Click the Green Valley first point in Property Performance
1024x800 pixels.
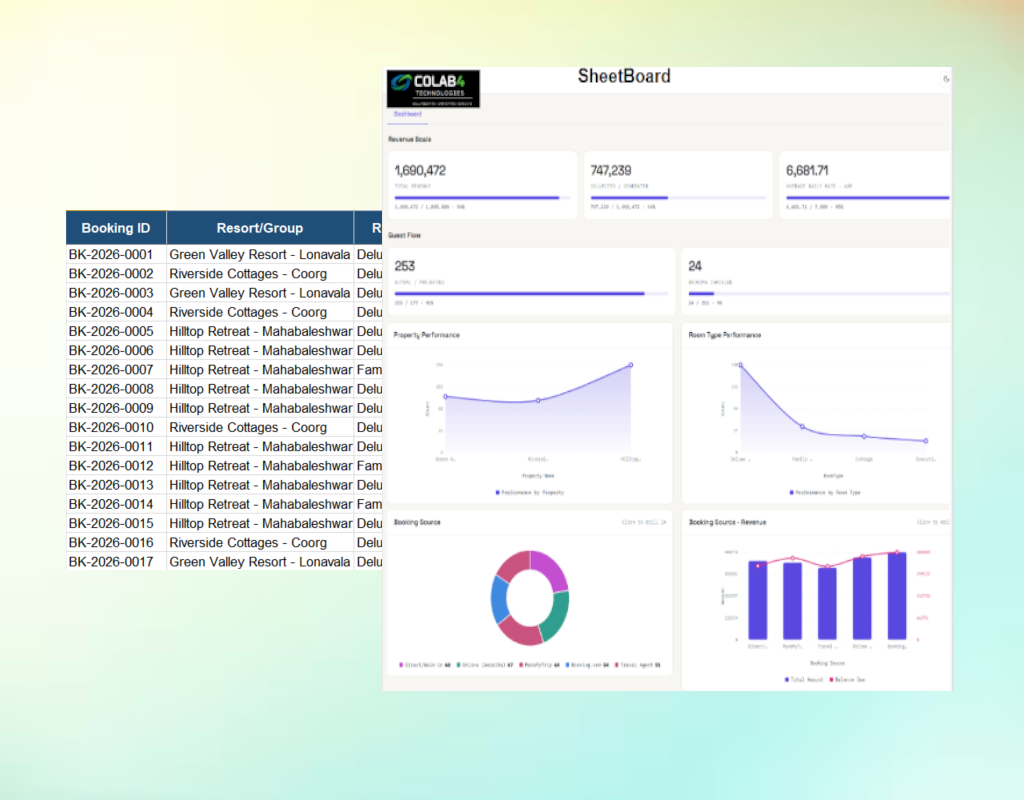[x=445, y=396]
